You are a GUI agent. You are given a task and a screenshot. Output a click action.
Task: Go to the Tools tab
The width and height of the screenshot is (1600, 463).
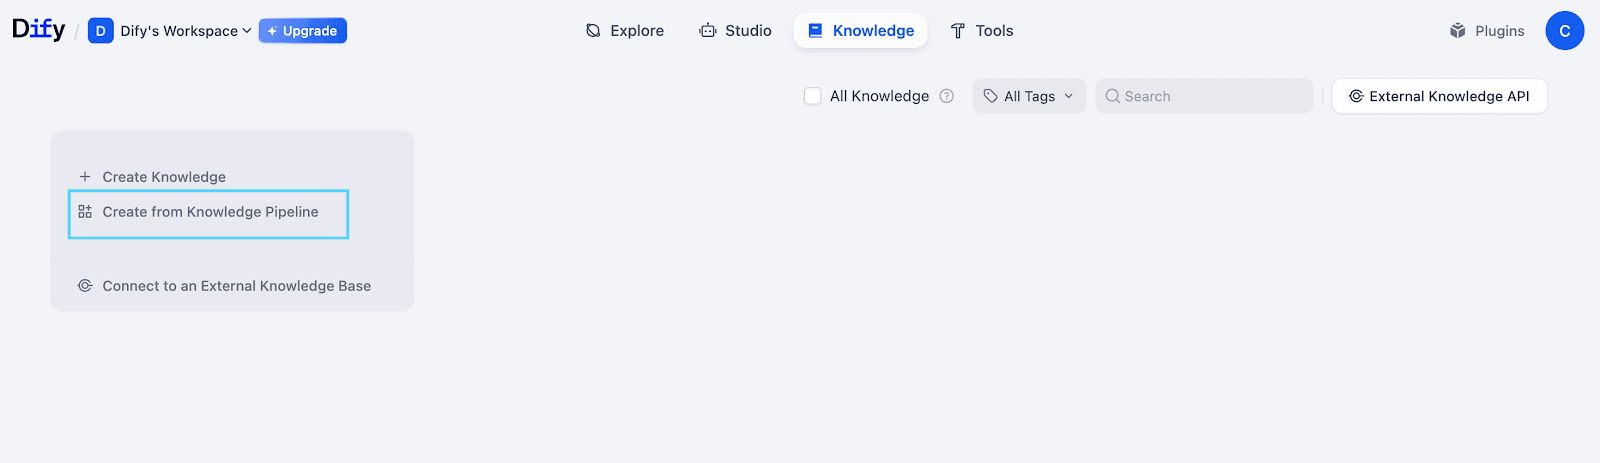(x=982, y=31)
